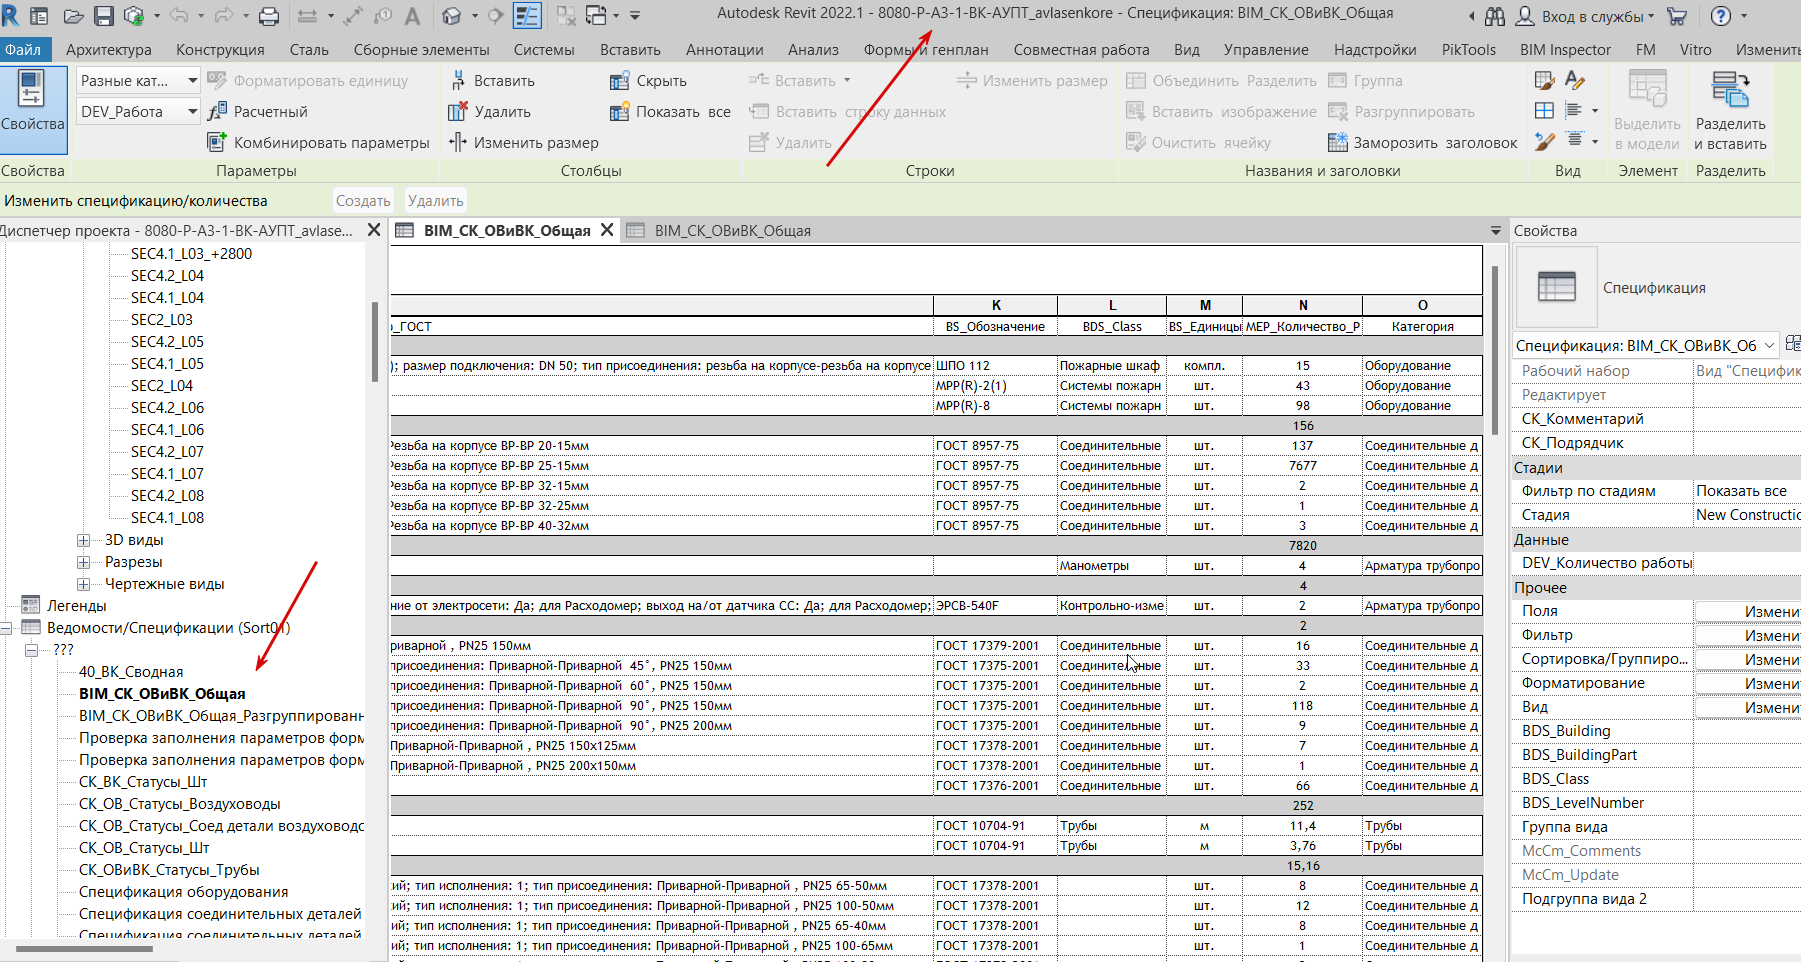Expand the 3D виды tree node
The width and height of the screenshot is (1801, 962).
click(x=84, y=540)
